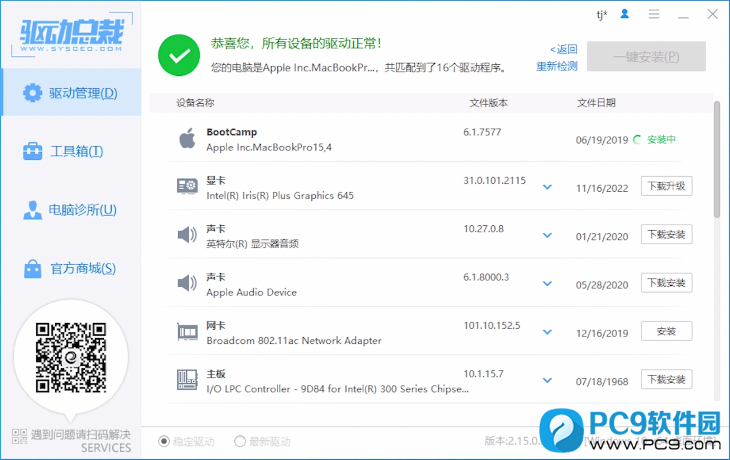Expand version dropdown for 英特尔(R) 显示器音频
The image size is (730, 460).
[x=548, y=236]
